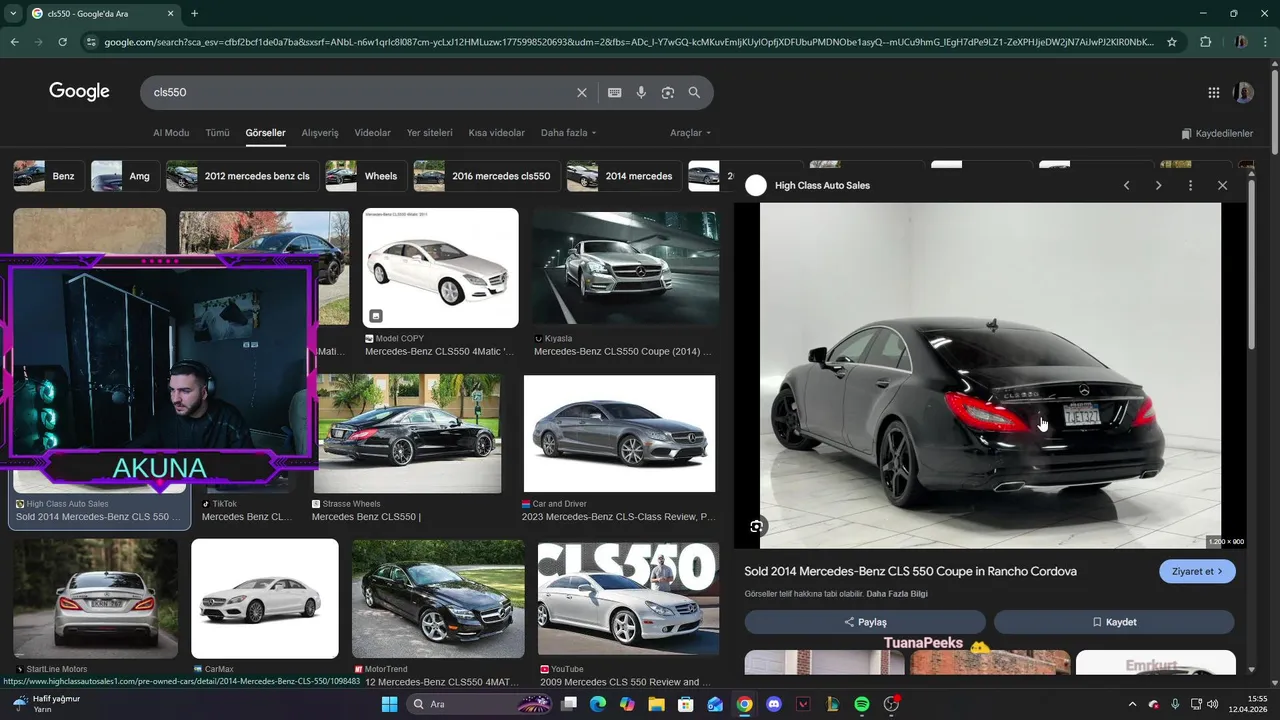Start a voice search with the microphone
1280x720 pixels.
(641, 92)
